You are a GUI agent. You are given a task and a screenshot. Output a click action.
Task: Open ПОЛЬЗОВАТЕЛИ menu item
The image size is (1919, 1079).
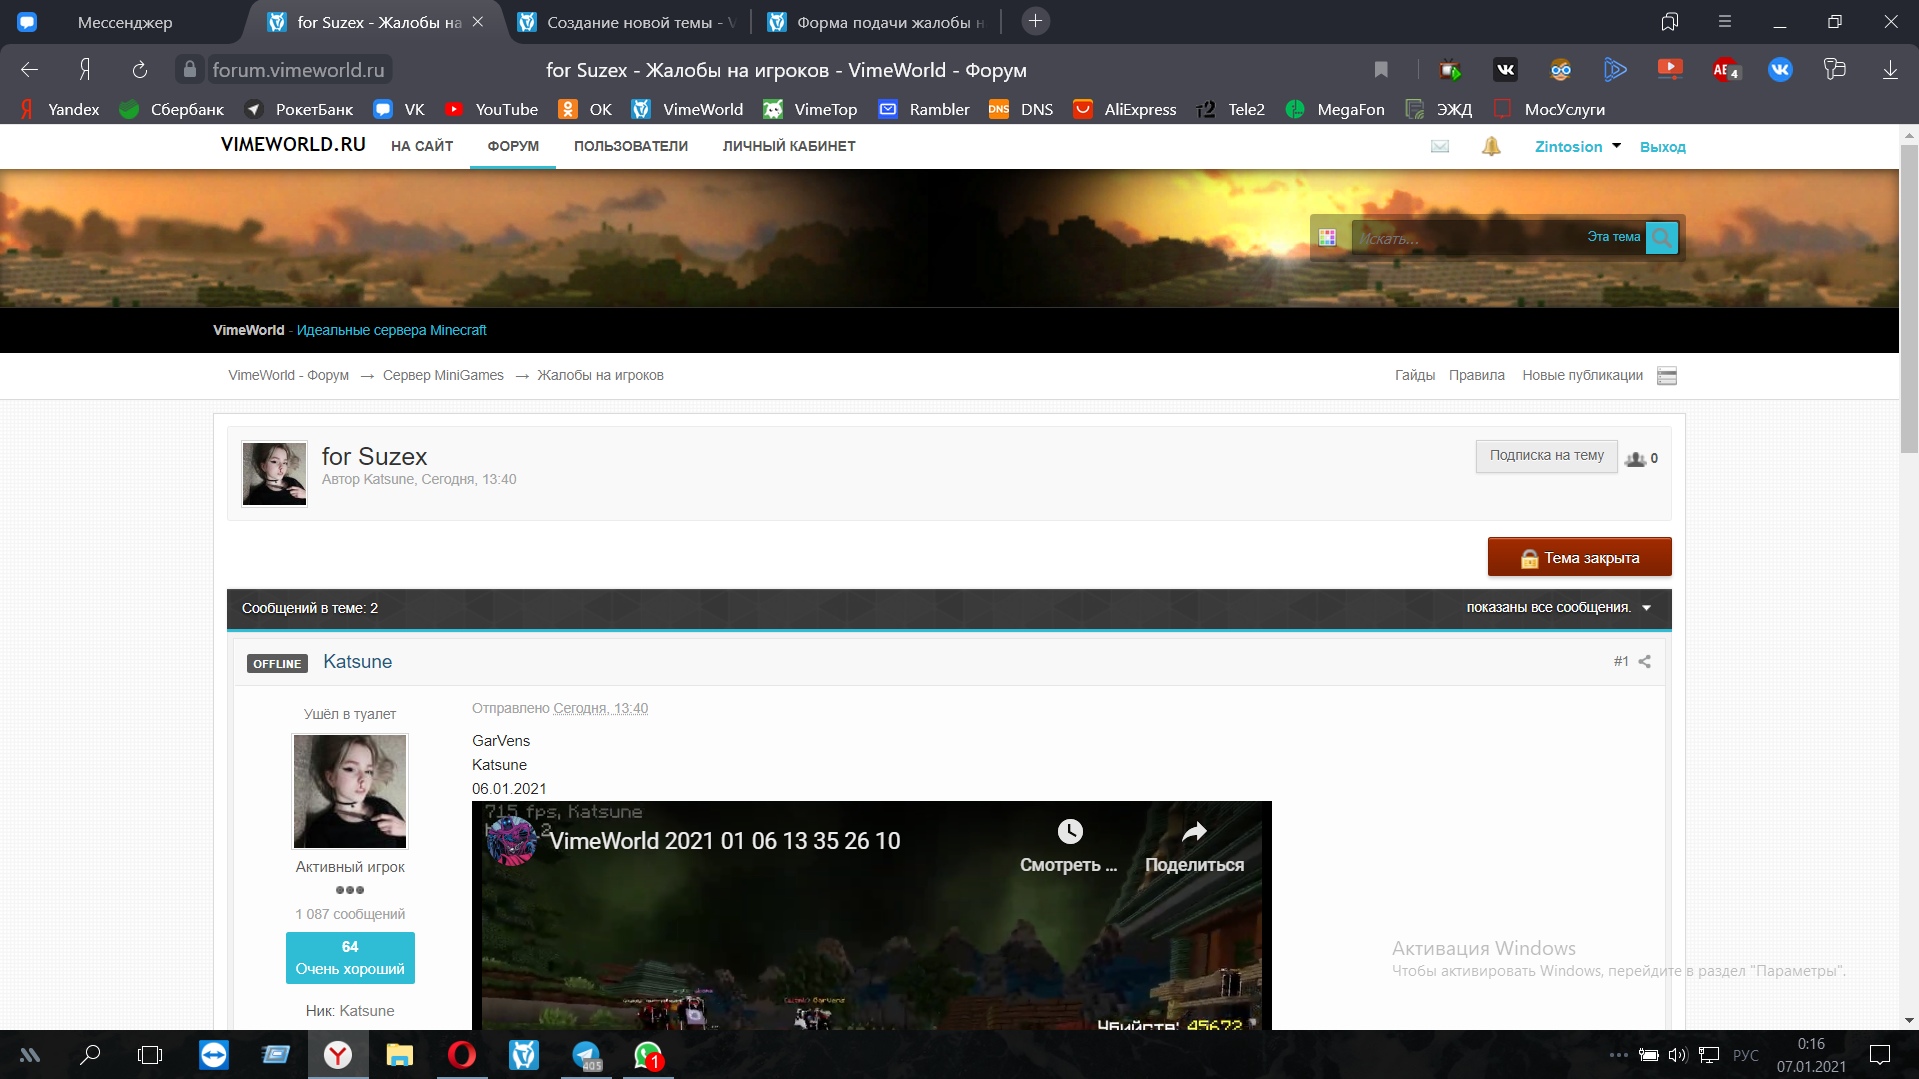pyautogui.click(x=631, y=146)
